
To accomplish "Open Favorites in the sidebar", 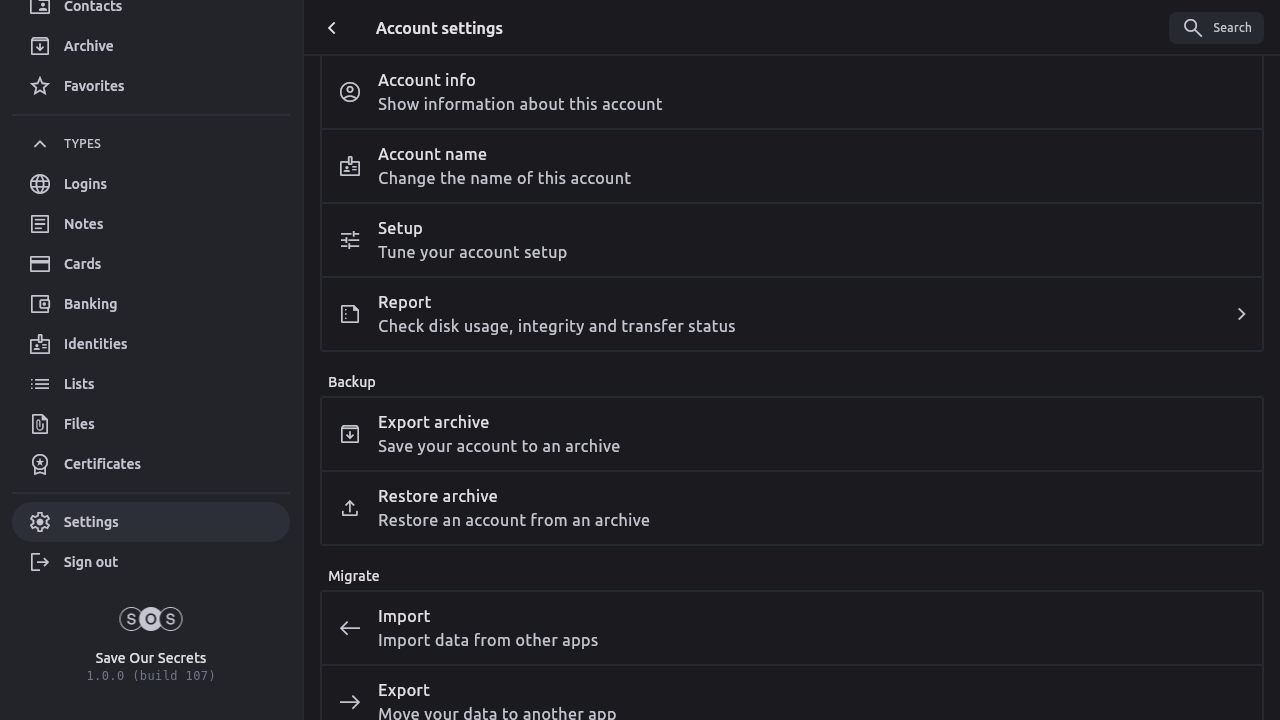I will (94, 86).
